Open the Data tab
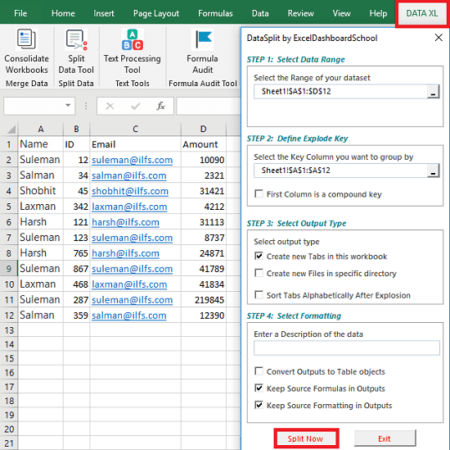The height and width of the screenshot is (450, 450). [260, 13]
